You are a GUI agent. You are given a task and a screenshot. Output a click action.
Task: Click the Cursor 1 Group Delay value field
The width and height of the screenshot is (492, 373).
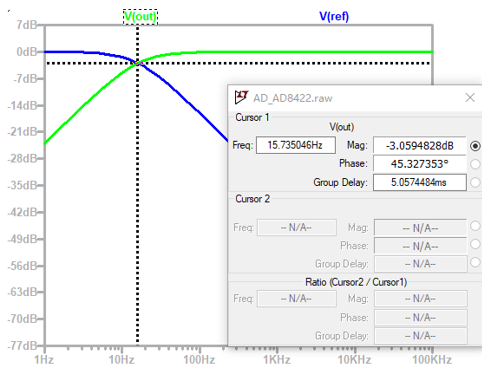419,182
